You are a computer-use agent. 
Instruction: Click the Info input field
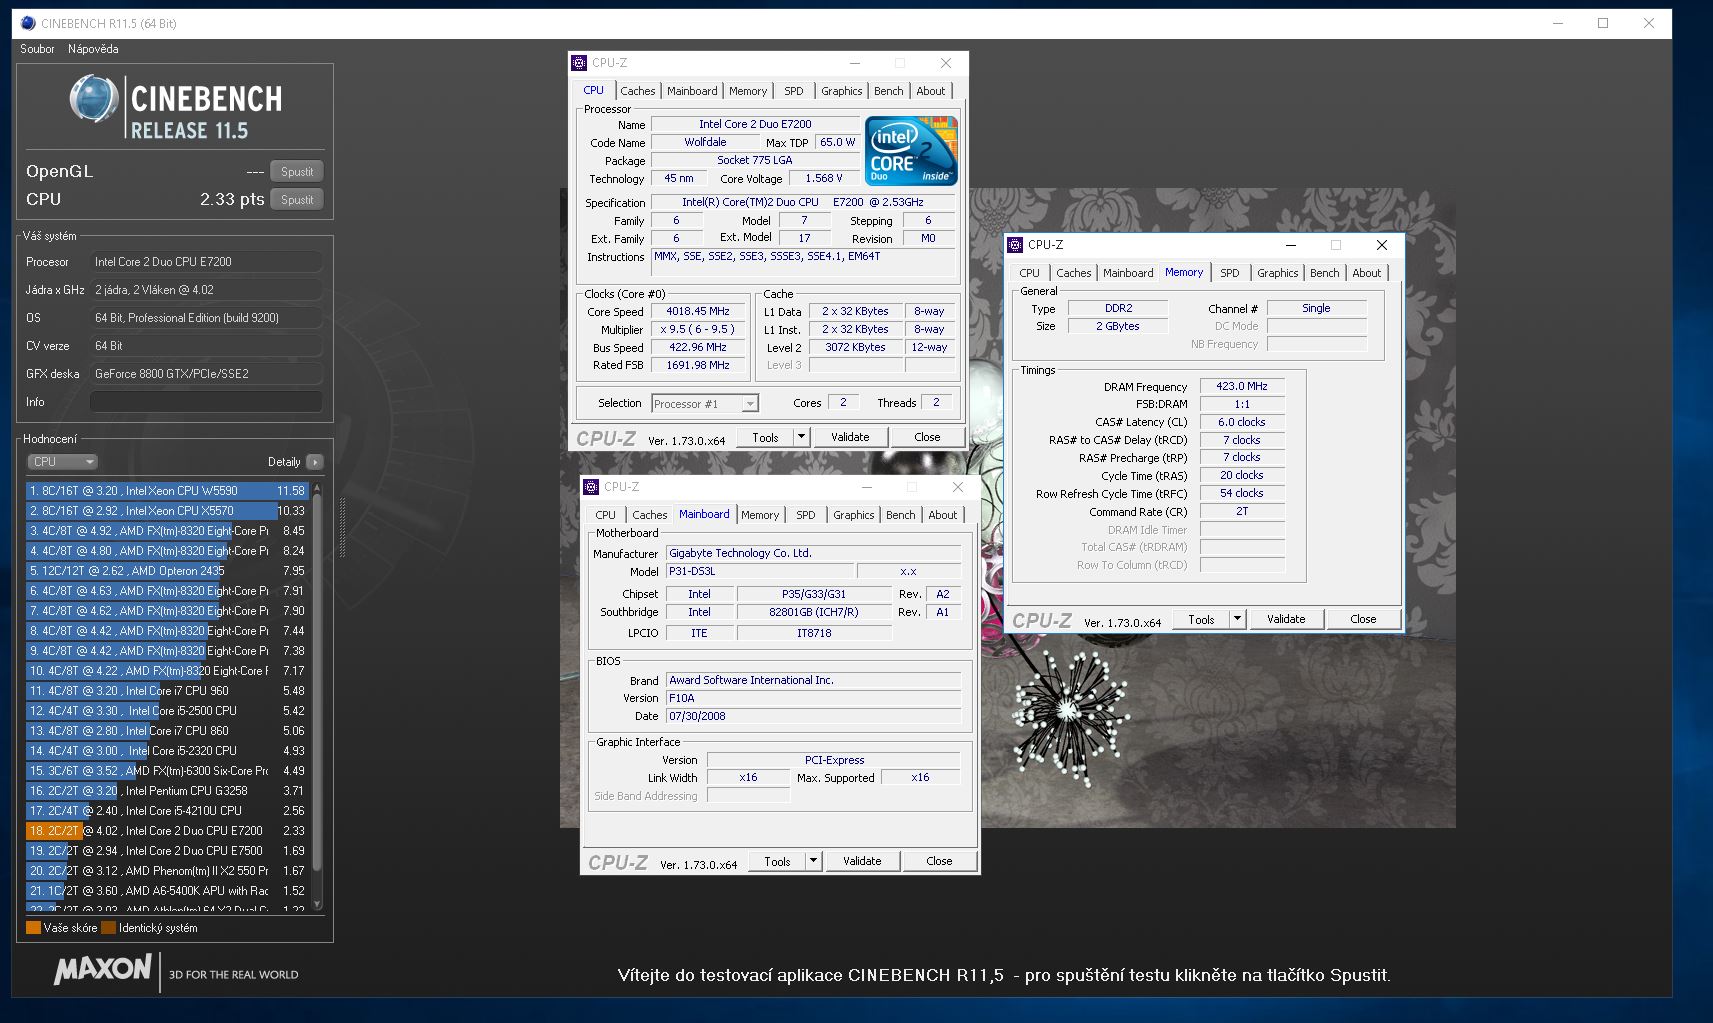[x=206, y=402]
